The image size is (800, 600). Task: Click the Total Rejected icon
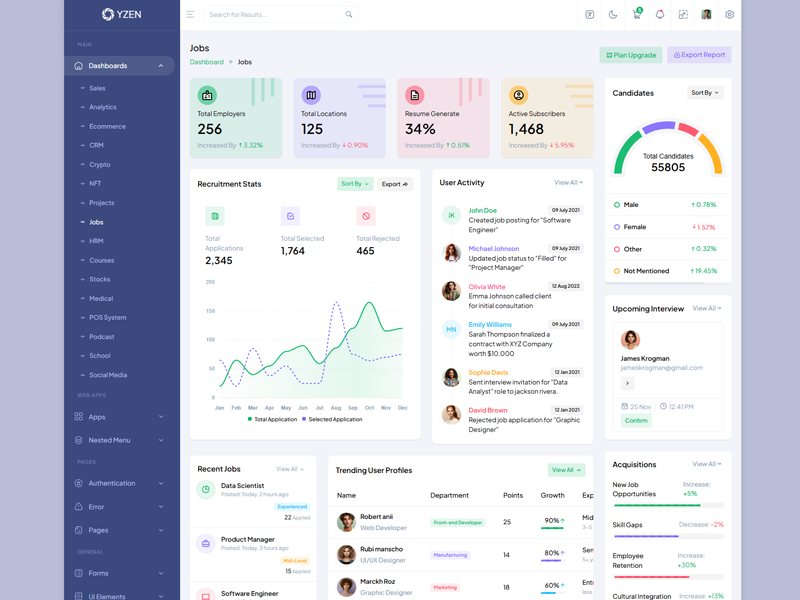click(366, 216)
